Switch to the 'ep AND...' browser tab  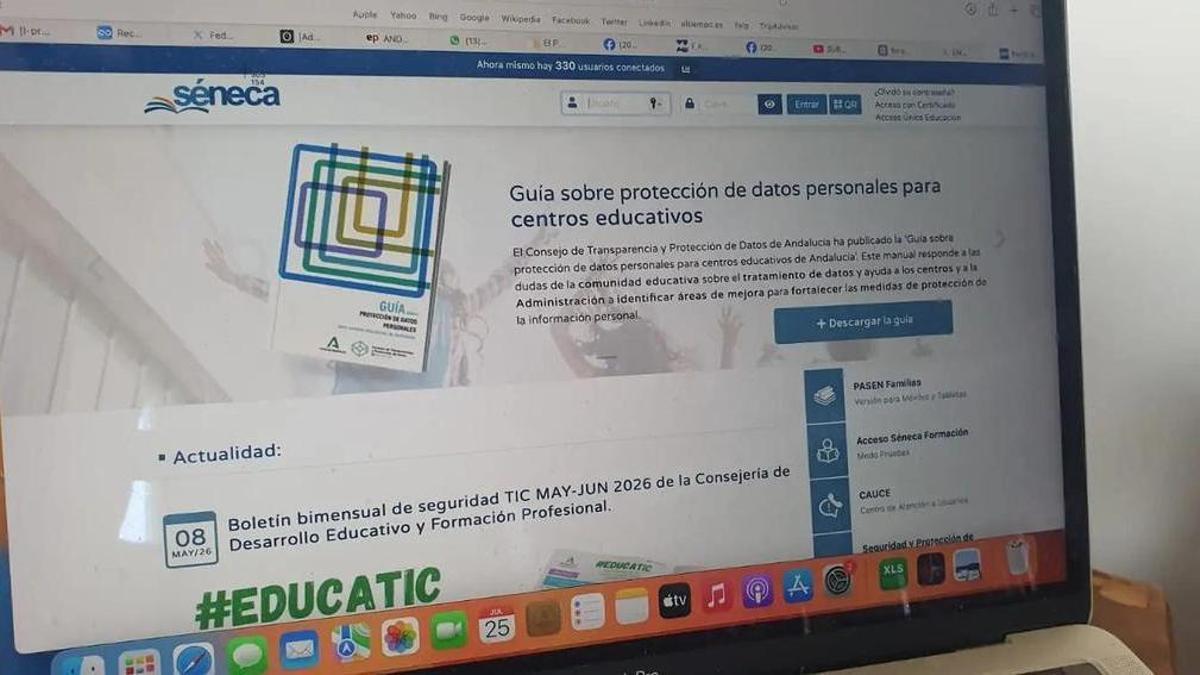pyautogui.click(x=388, y=39)
